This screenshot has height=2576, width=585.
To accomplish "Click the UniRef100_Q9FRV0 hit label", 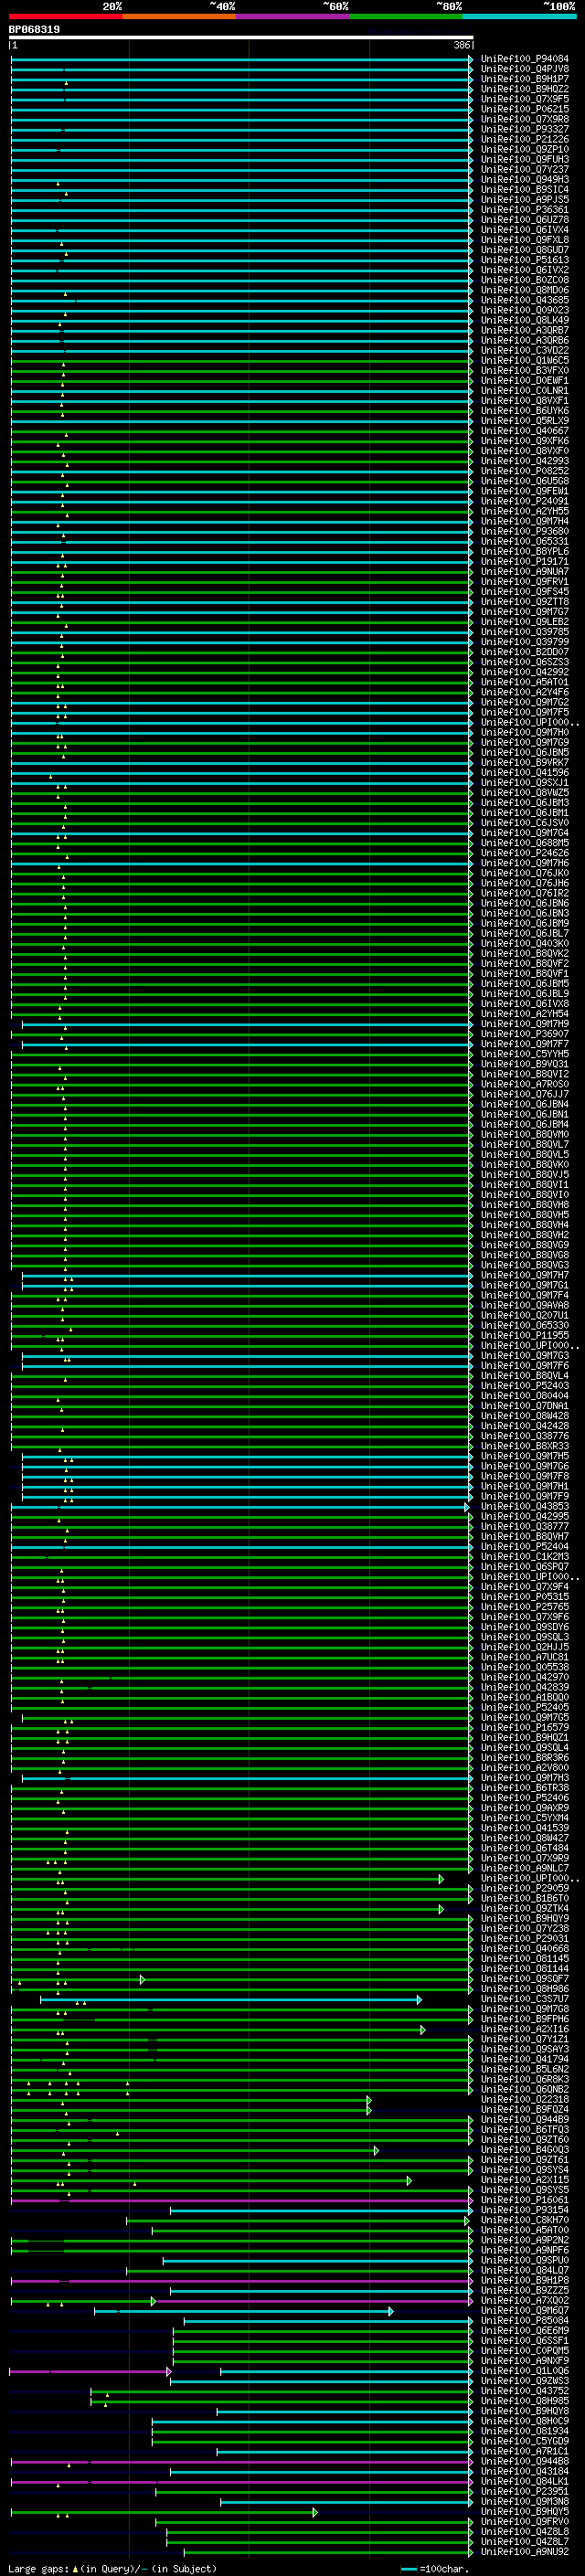I will [524, 2522].
